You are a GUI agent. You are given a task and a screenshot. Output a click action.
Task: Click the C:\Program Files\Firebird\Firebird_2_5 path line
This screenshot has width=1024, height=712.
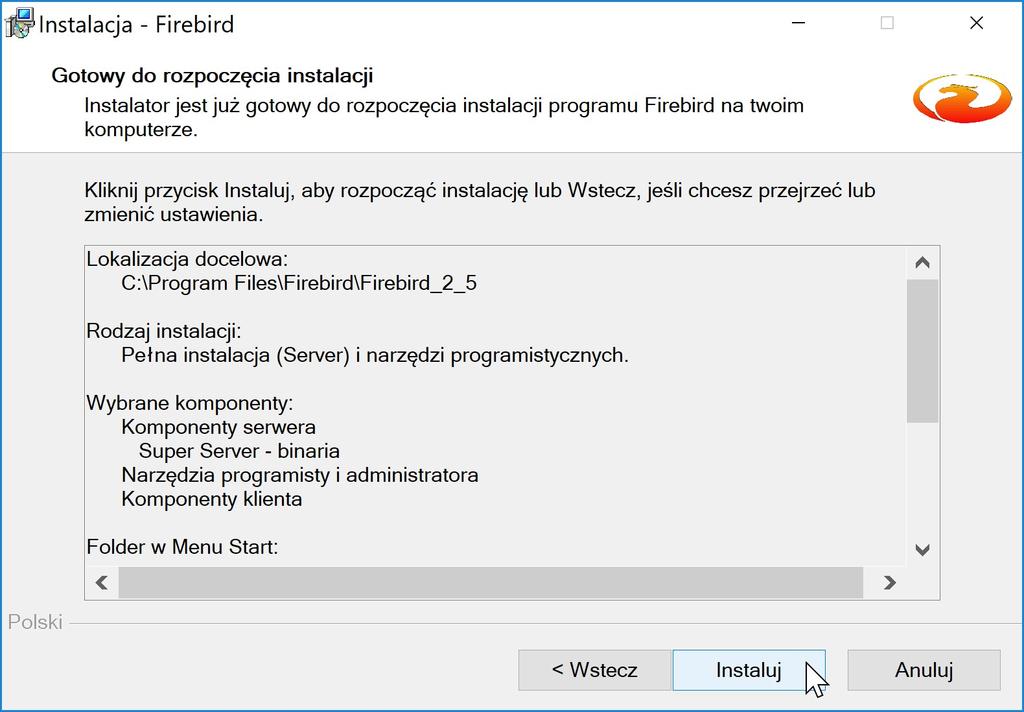(x=299, y=283)
